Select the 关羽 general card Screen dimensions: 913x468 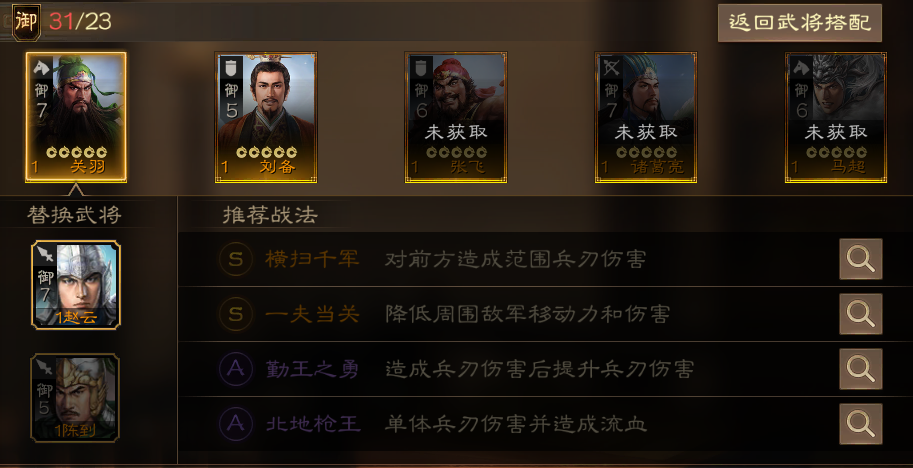(76, 117)
